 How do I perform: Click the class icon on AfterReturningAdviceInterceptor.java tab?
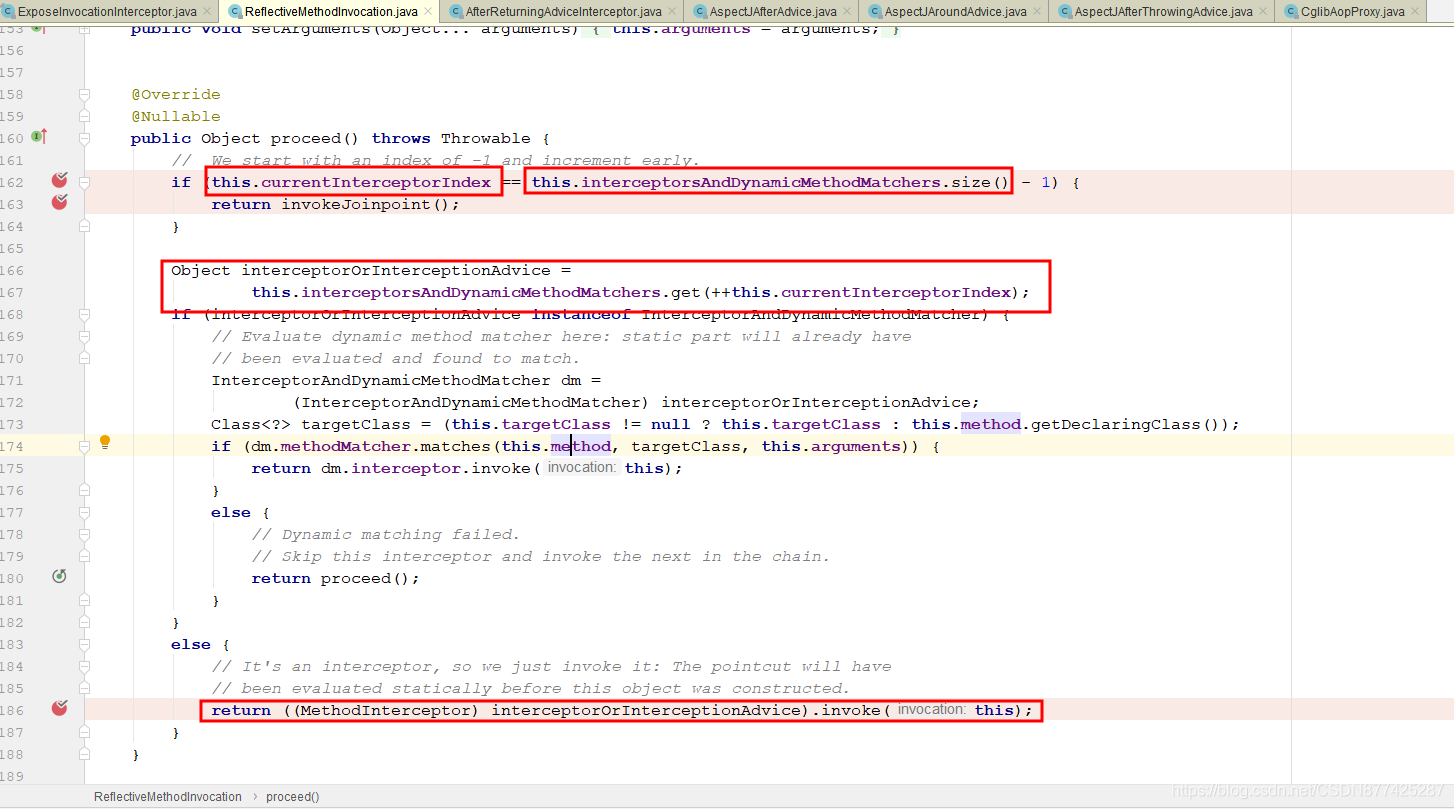click(x=456, y=12)
